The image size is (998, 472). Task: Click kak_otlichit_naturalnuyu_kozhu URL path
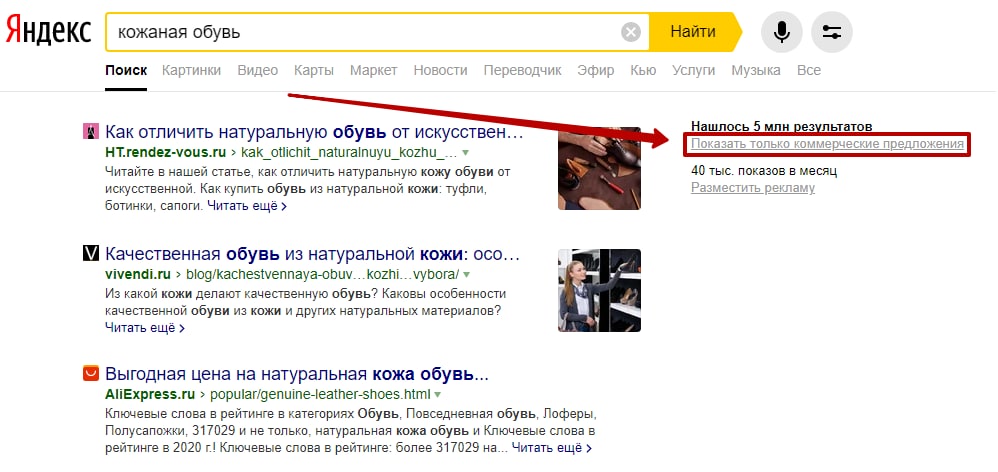[x=349, y=153]
